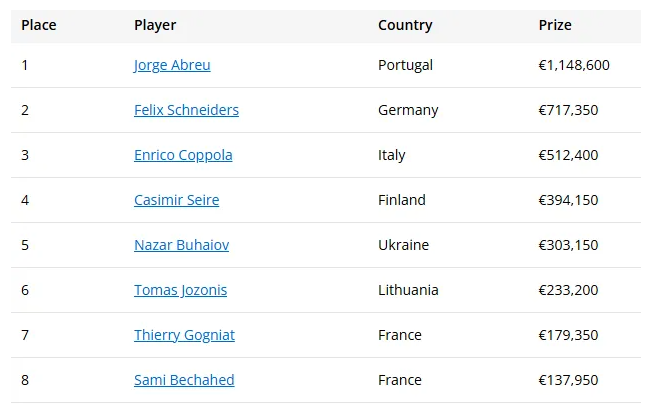The height and width of the screenshot is (407, 653).
Task: Click the Place column header
Action: (39, 25)
